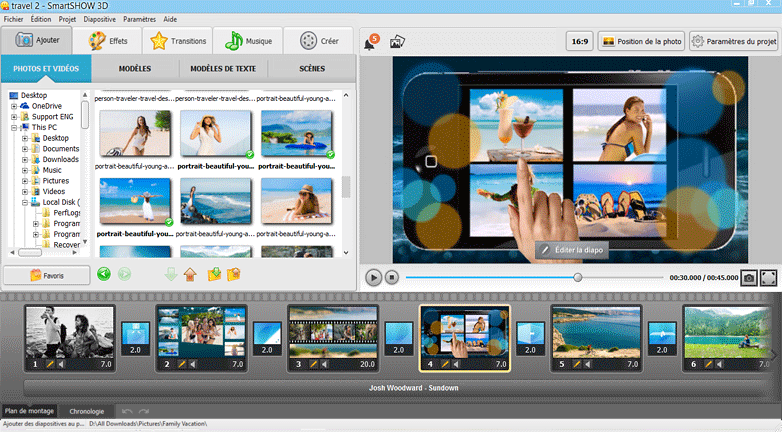Viewport: 782px width, 432px height.
Task: Switch to the Transitions tab
Action: [179, 41]
